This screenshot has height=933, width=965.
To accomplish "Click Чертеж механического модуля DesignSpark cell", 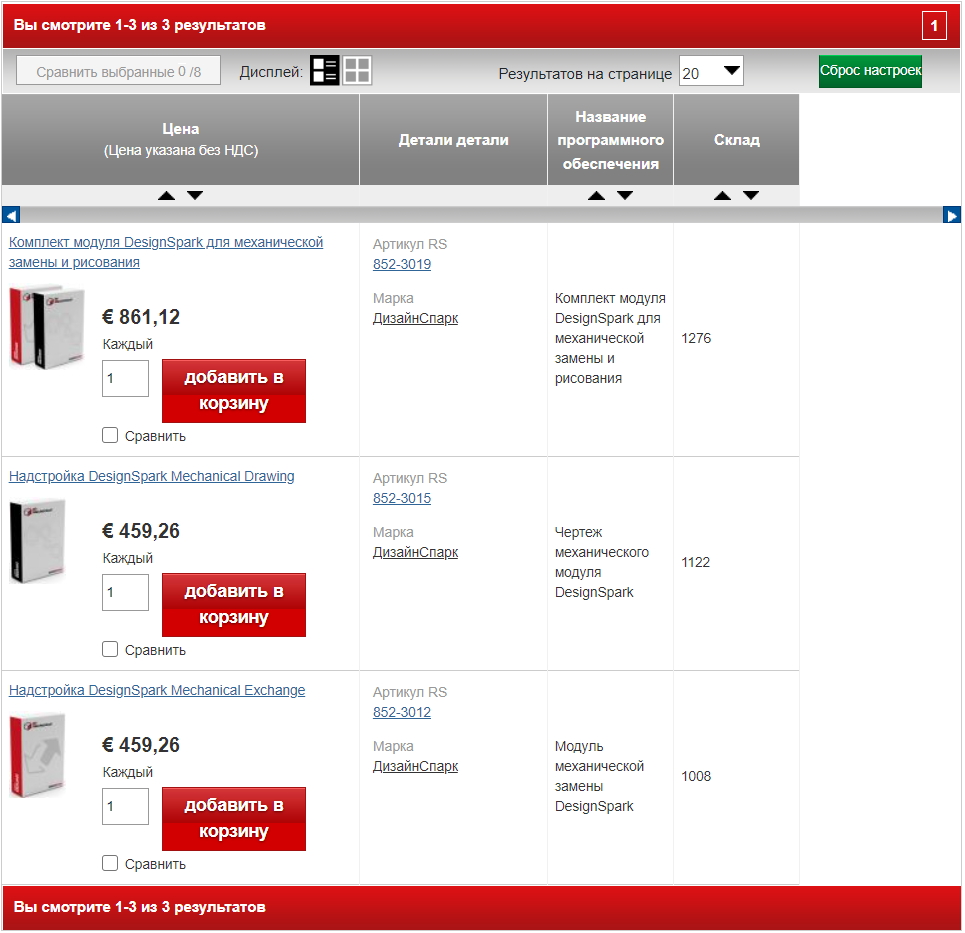I will coord(602,563).
